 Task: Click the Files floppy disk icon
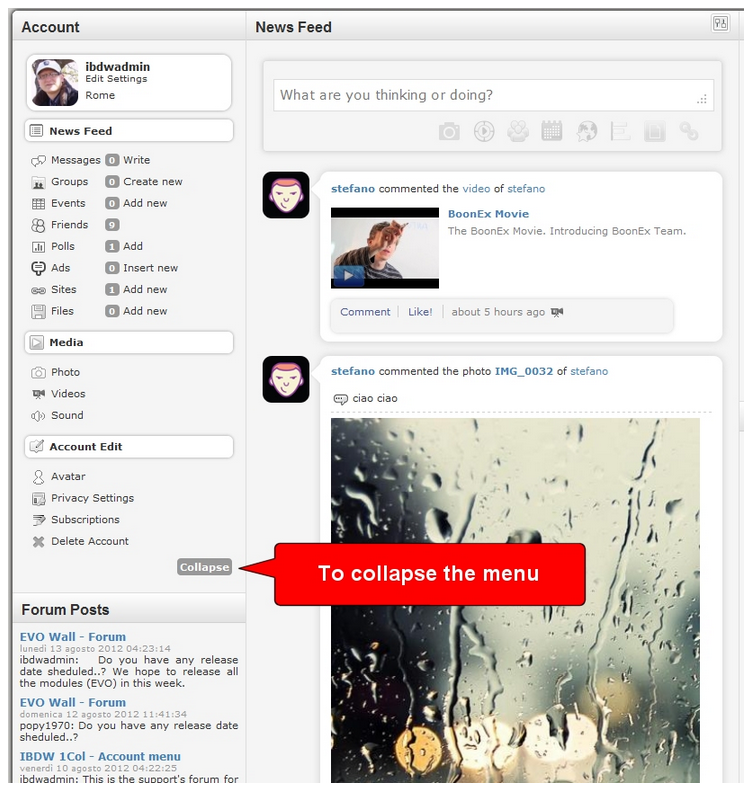click(x=38, y=312)
